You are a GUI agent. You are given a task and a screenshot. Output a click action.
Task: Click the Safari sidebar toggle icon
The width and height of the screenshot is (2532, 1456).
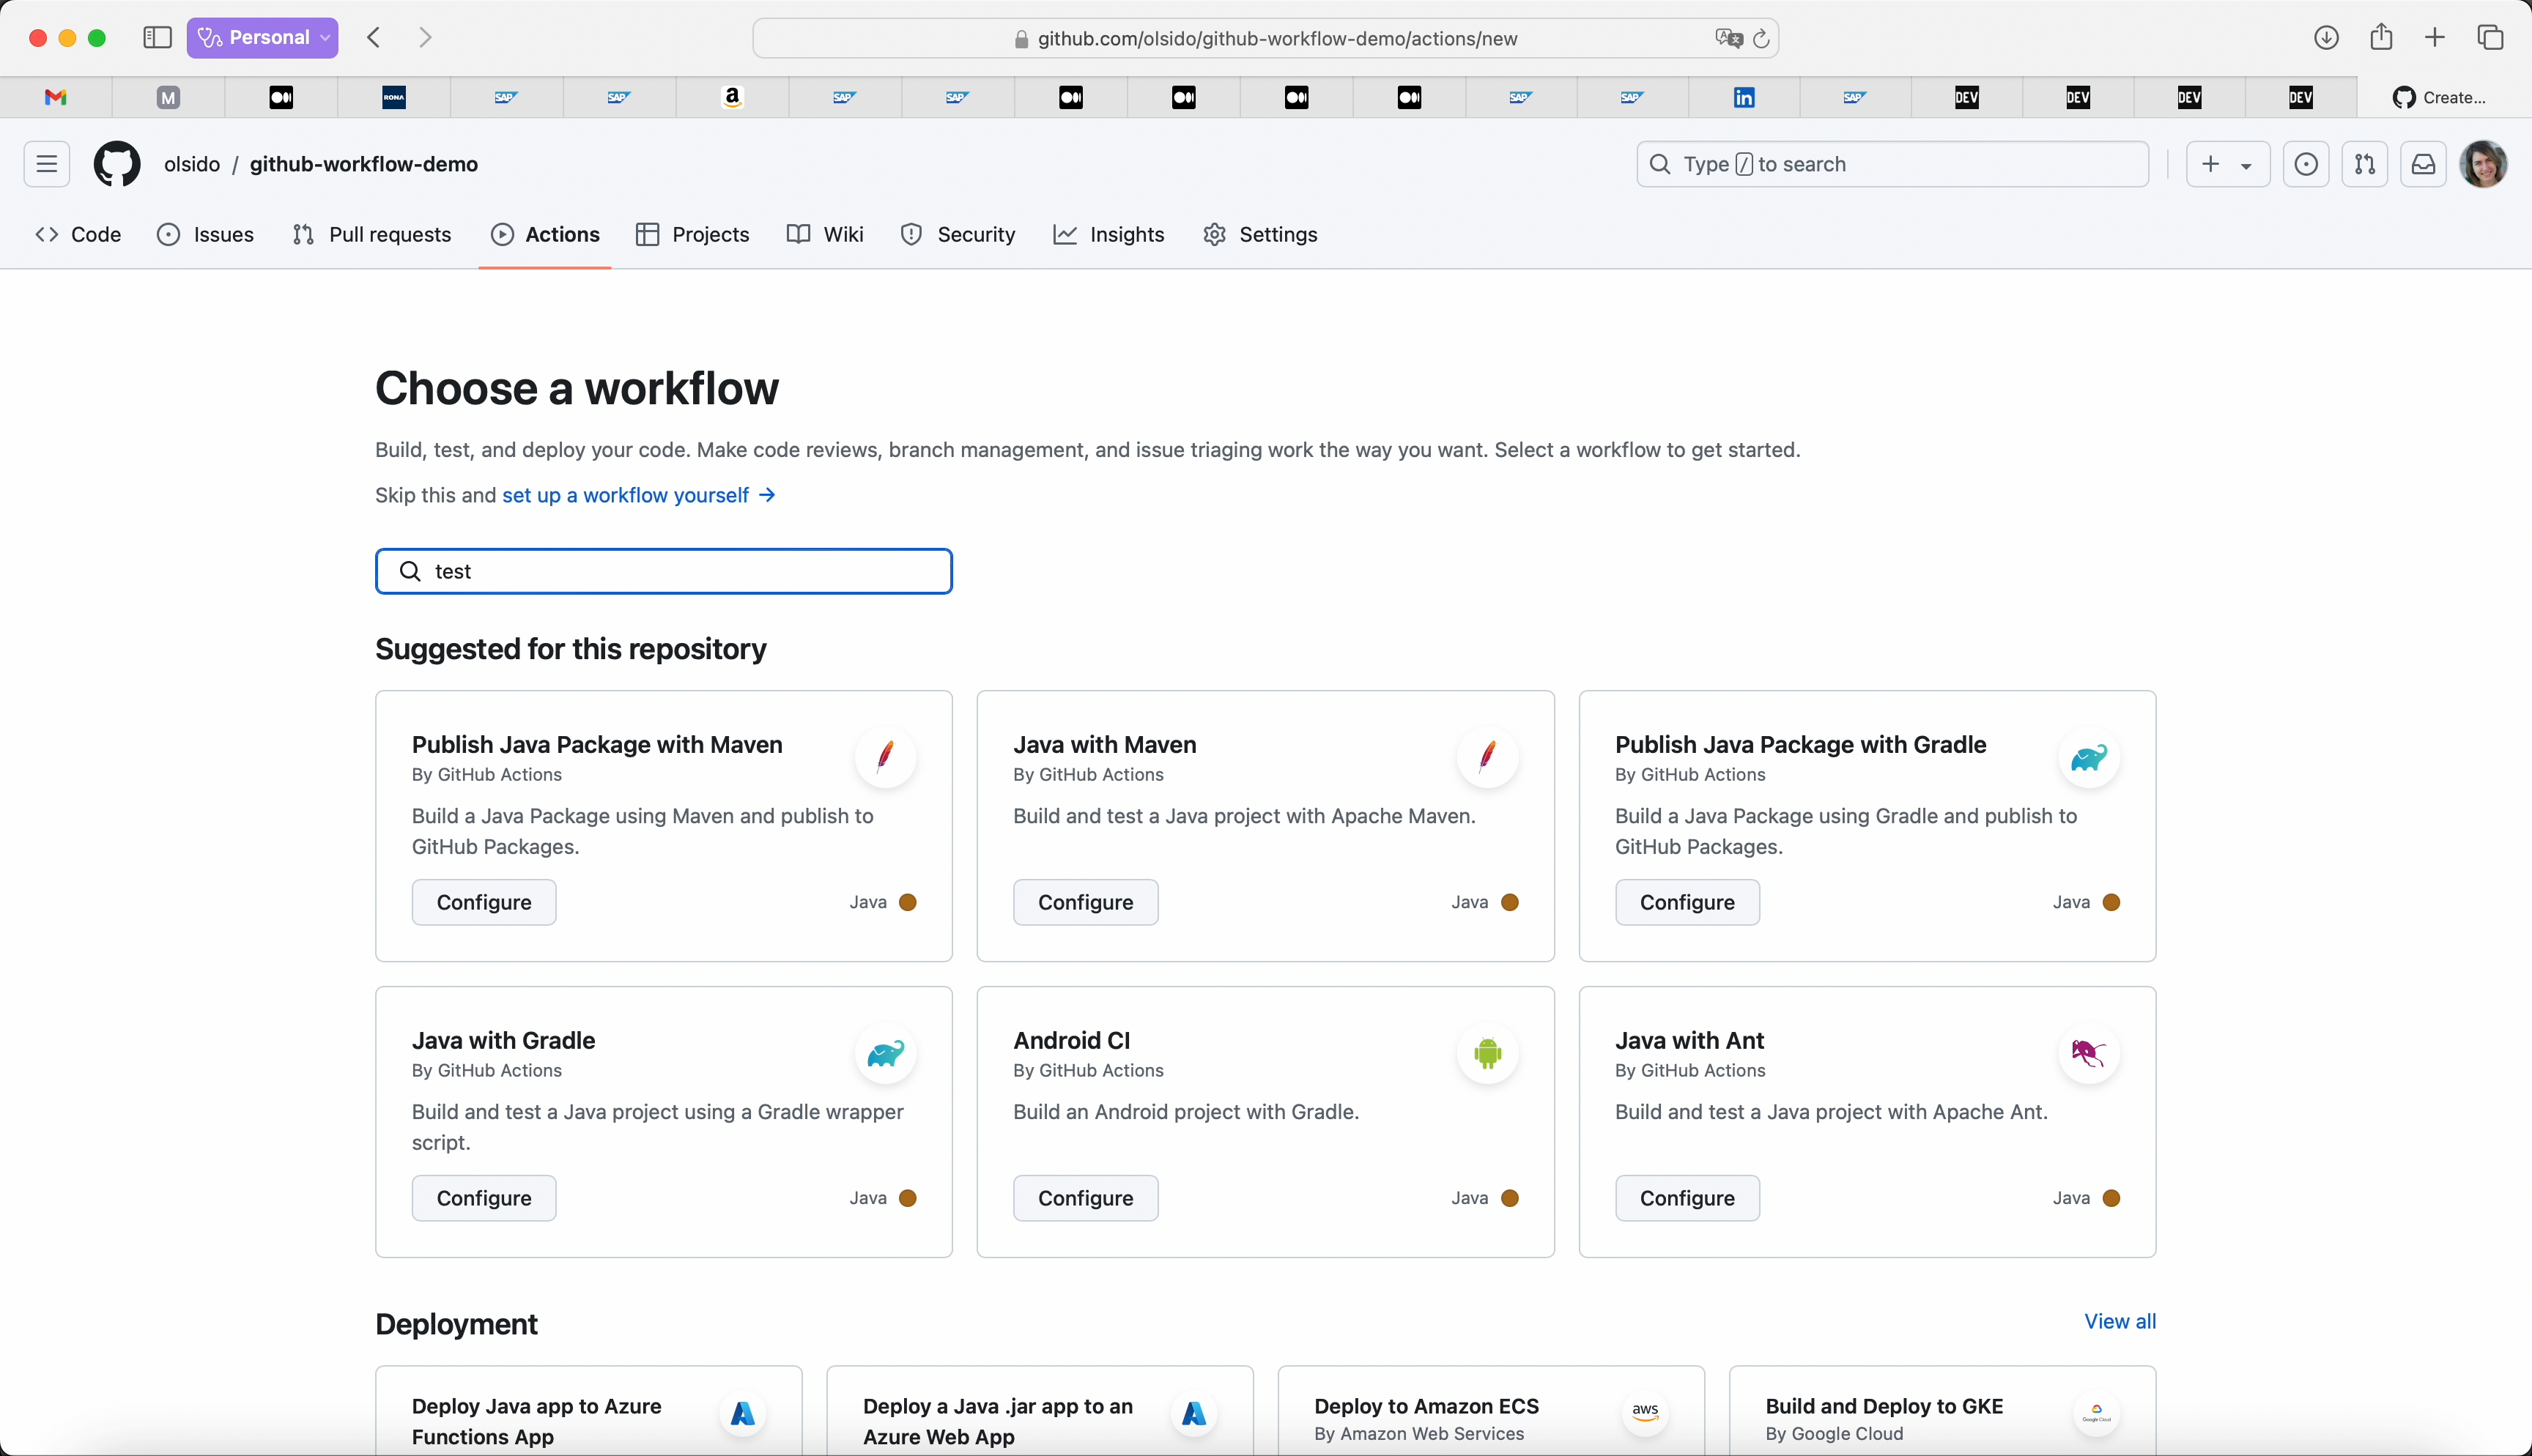[157, 38]
